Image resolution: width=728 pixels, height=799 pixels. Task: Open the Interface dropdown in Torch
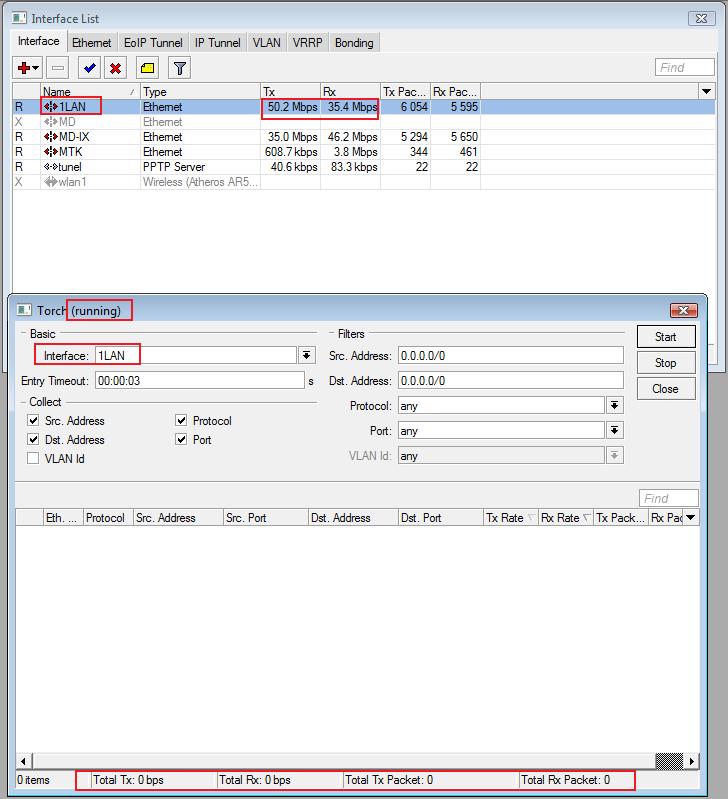[x=306, y=356]
